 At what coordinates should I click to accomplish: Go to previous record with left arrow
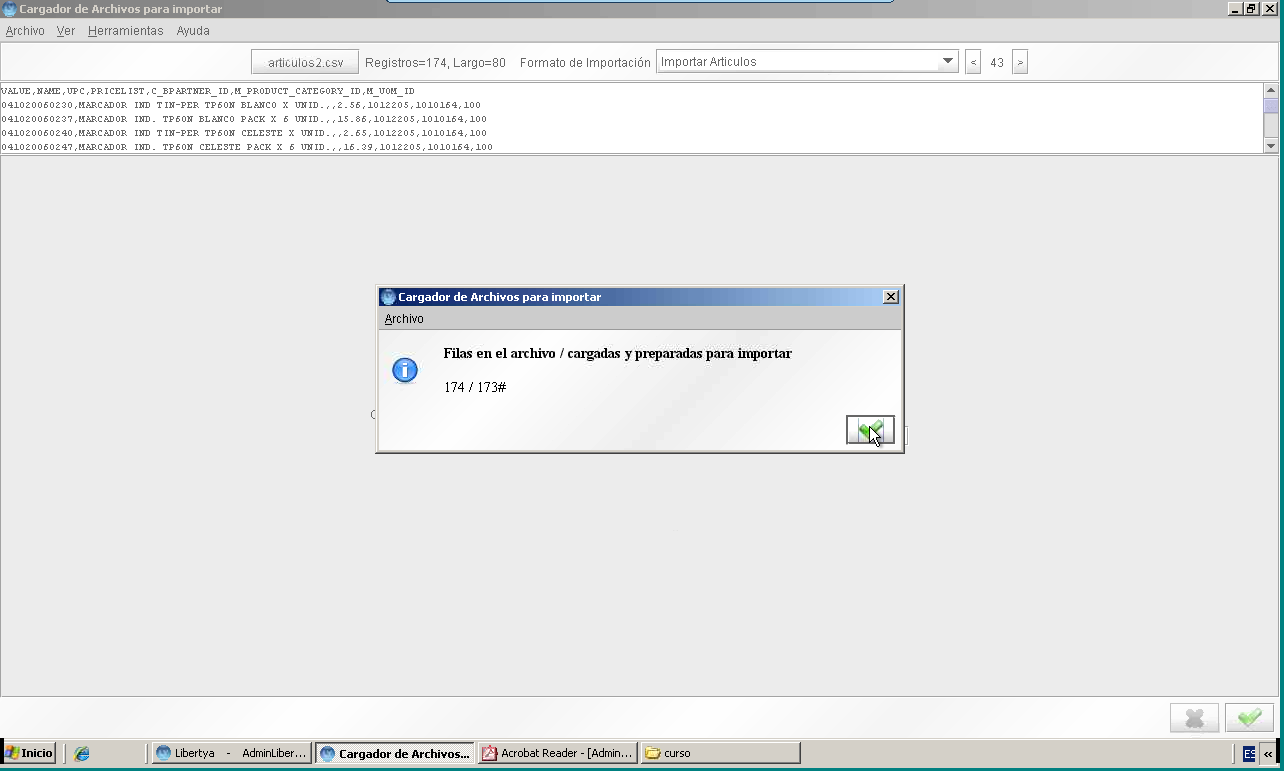[x=973, y=62]
